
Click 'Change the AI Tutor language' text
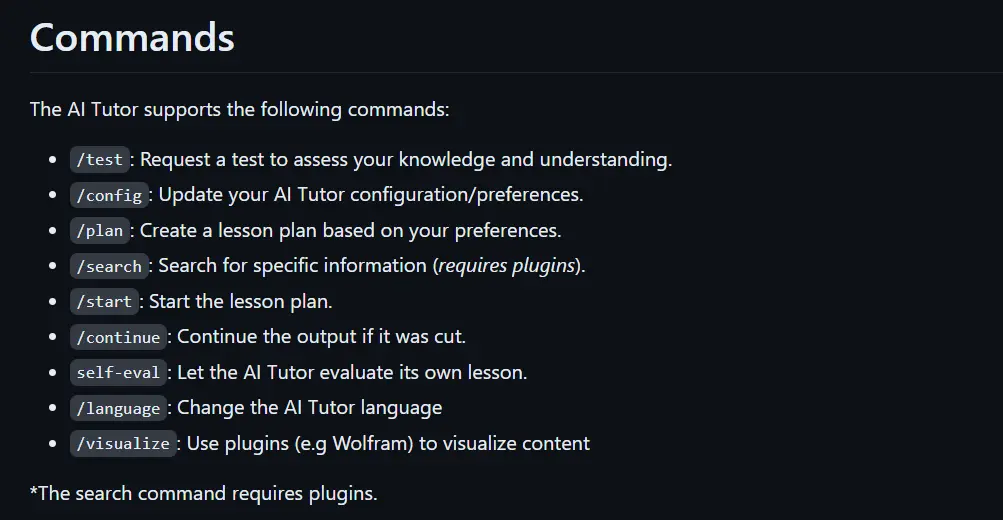(x=310, y=407)
